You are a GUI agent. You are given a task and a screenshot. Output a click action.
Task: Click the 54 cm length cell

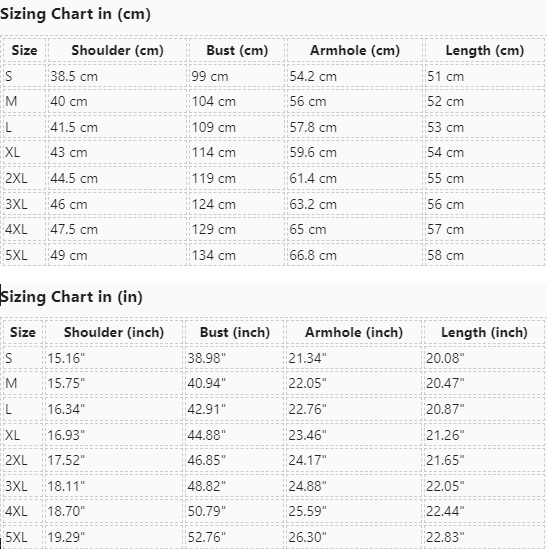[x=485, y=153]
